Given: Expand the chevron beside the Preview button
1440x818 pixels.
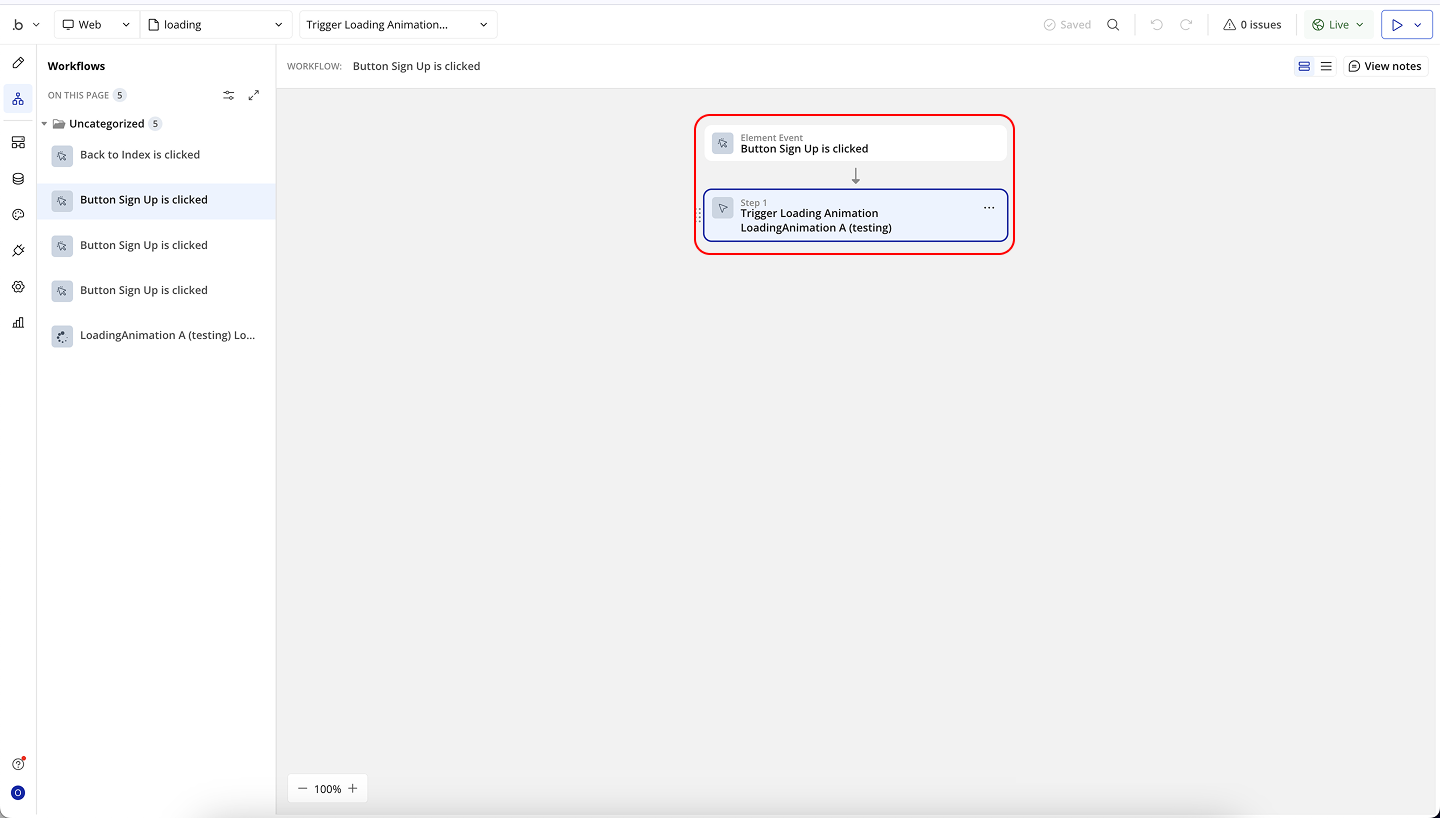Looking at the screenshot, I should pyautogui.click(x=1418, y=25).
